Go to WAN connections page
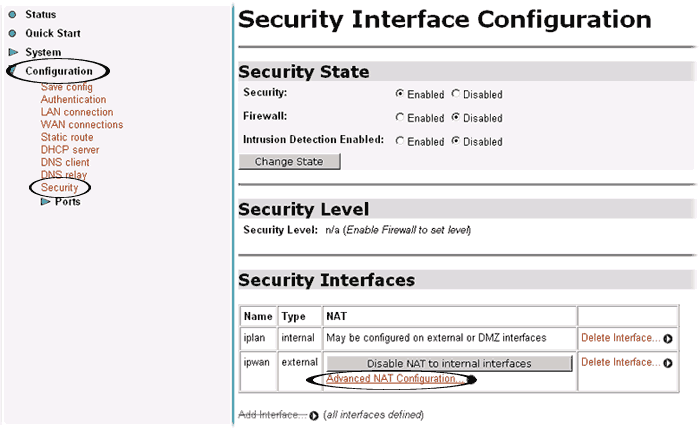Viewport: 700px width, 430px height. pos(82,125)
